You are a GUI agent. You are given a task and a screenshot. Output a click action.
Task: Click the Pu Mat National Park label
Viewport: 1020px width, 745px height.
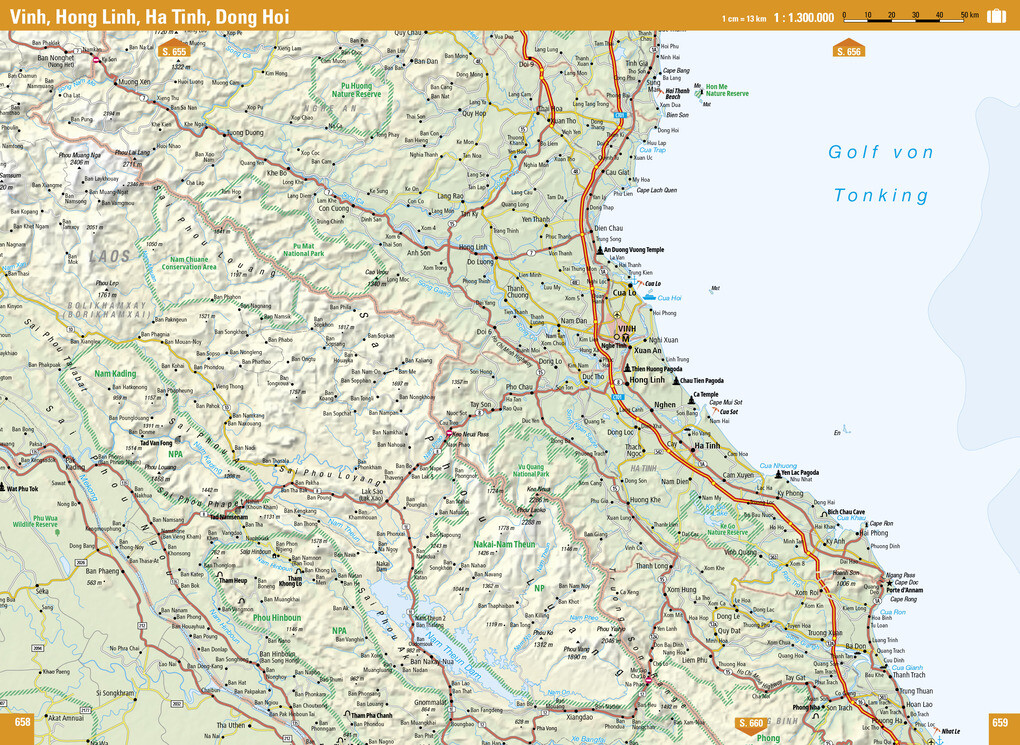[x=308, y=250]
